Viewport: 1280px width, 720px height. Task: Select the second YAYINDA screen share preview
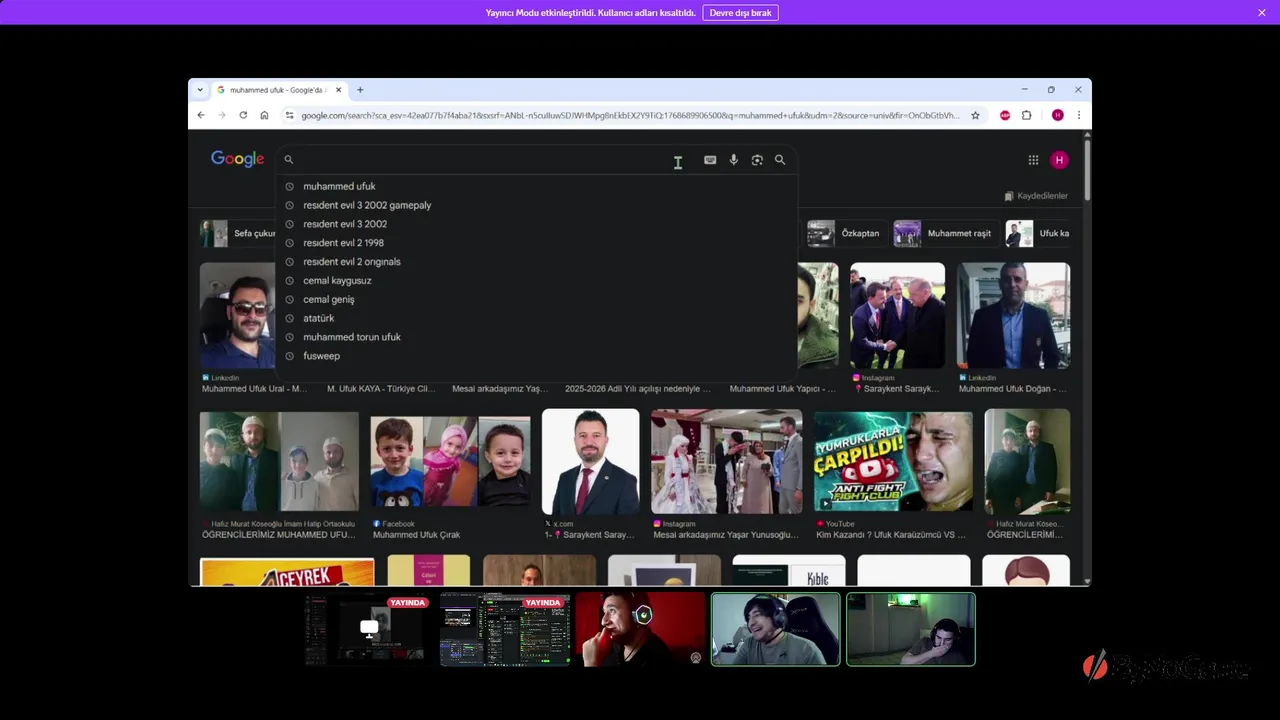pos(505,630)
